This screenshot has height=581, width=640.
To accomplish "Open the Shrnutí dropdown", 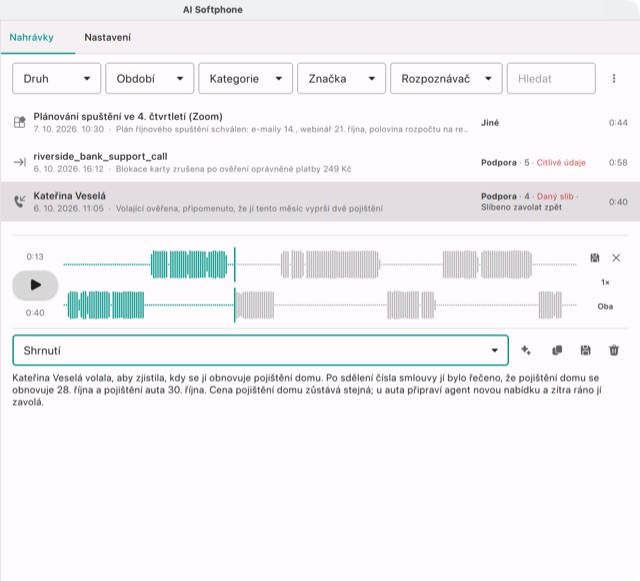I will [260, 350].
